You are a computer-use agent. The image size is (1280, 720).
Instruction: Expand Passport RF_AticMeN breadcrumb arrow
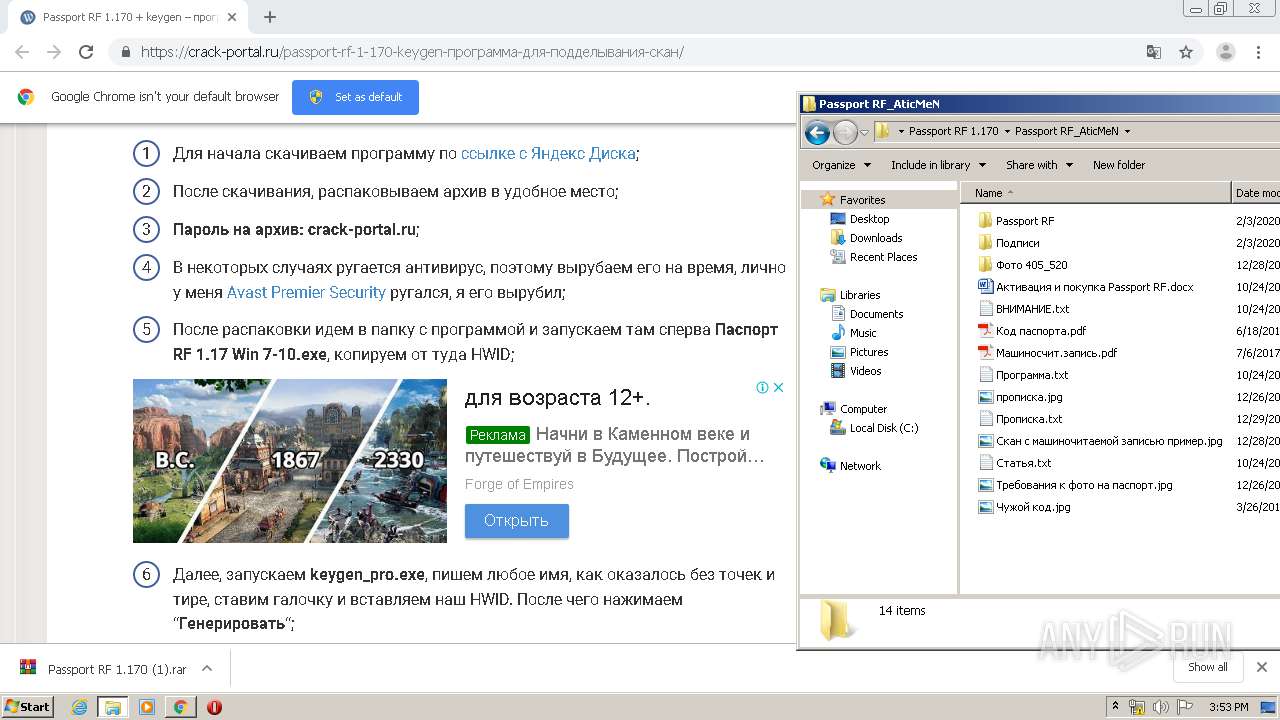(1127, 131)
